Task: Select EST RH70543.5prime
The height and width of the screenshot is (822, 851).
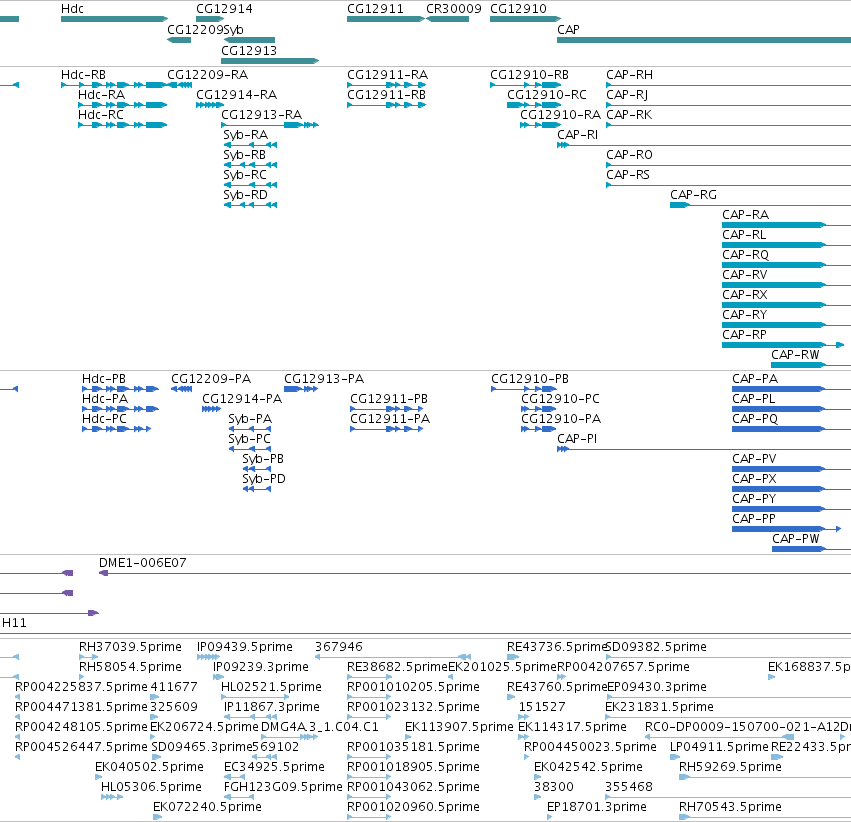Action: coord(765,817)
